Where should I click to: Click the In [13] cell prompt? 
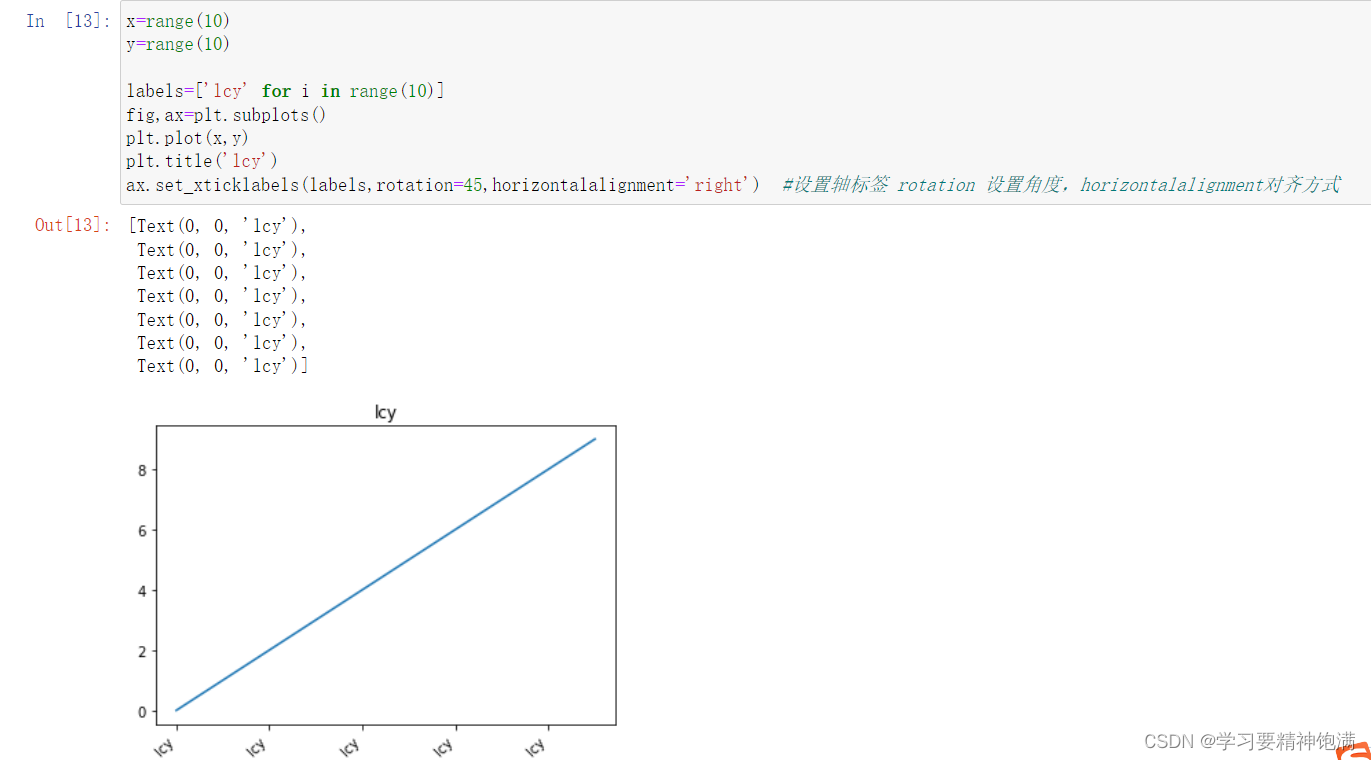(x=68, y=20)
